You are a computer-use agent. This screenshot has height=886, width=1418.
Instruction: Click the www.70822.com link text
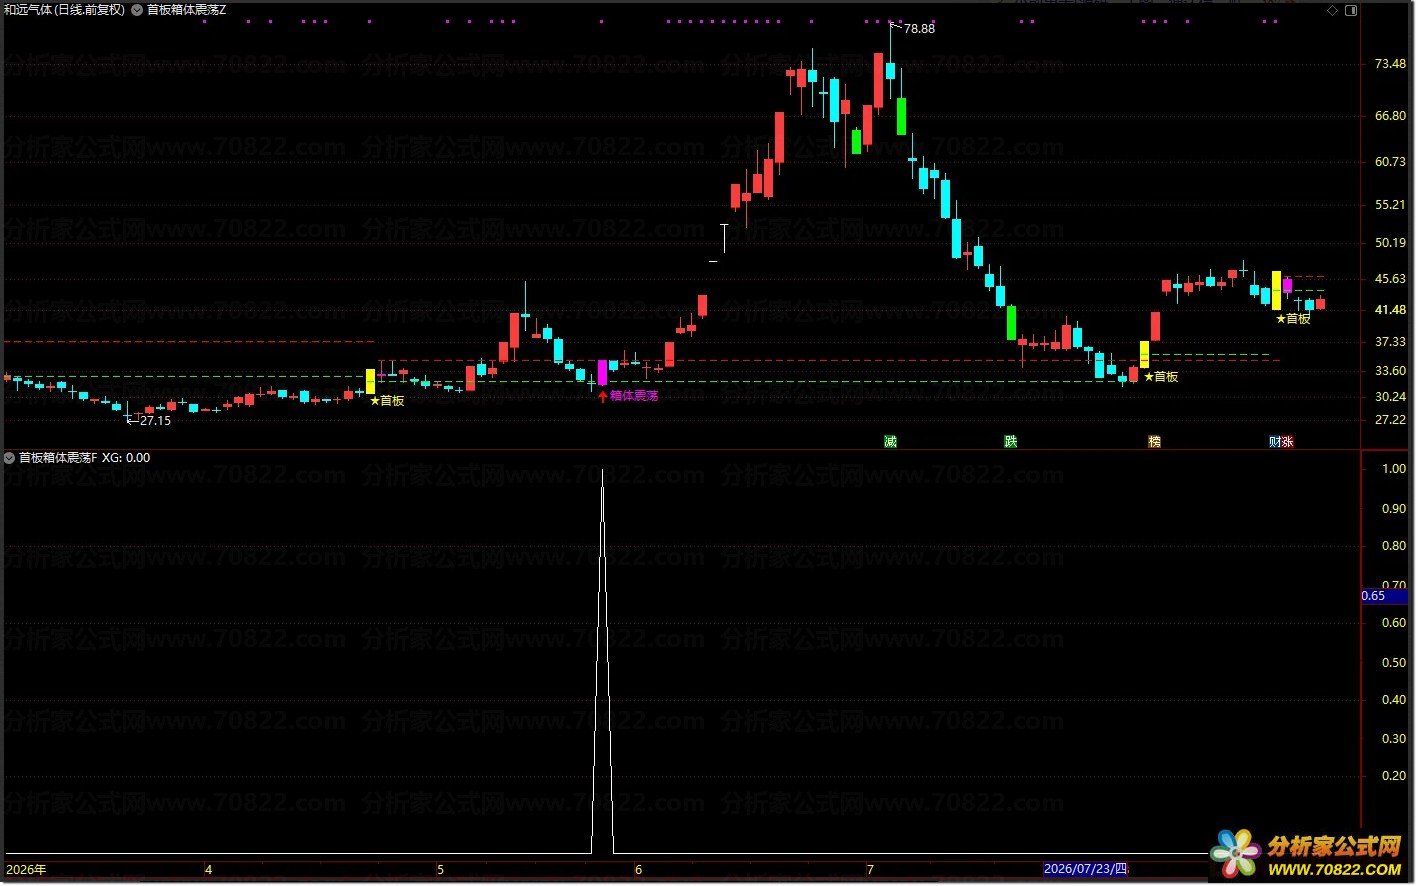click(x=1334, y=869)
